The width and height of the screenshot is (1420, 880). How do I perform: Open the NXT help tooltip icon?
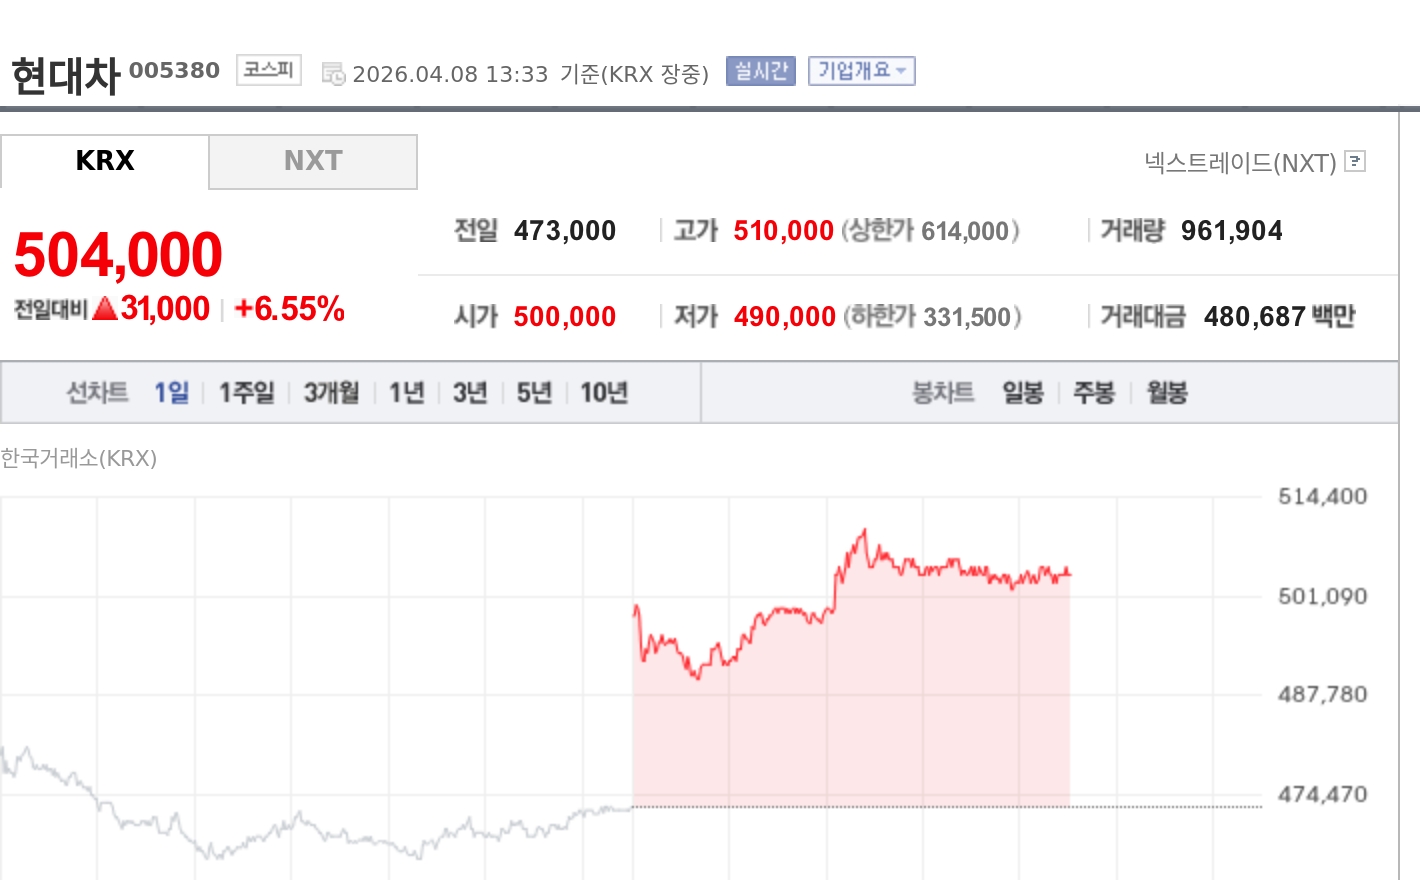pos(1355,161)
